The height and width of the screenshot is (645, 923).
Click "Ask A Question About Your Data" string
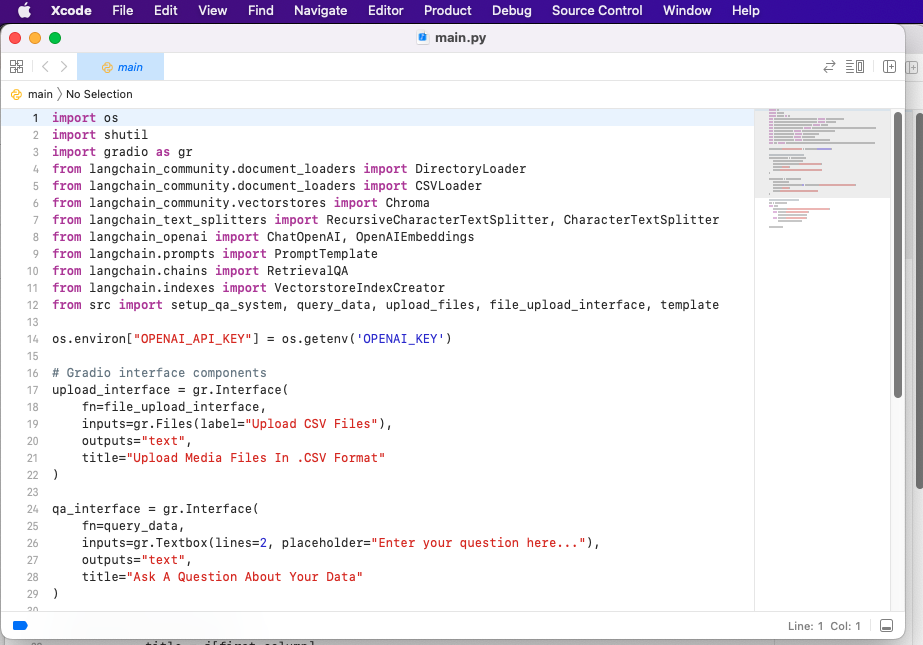[244, 577]
